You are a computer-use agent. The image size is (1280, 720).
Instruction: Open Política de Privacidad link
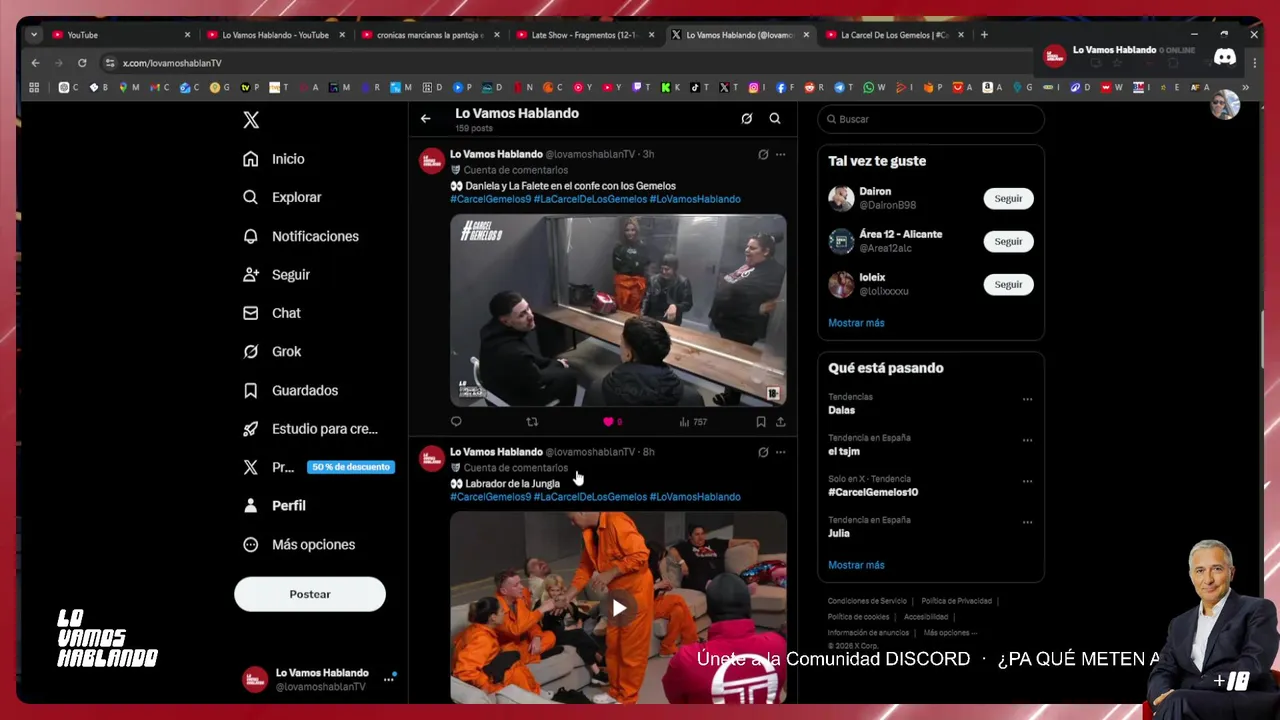(x=957, y=601)
